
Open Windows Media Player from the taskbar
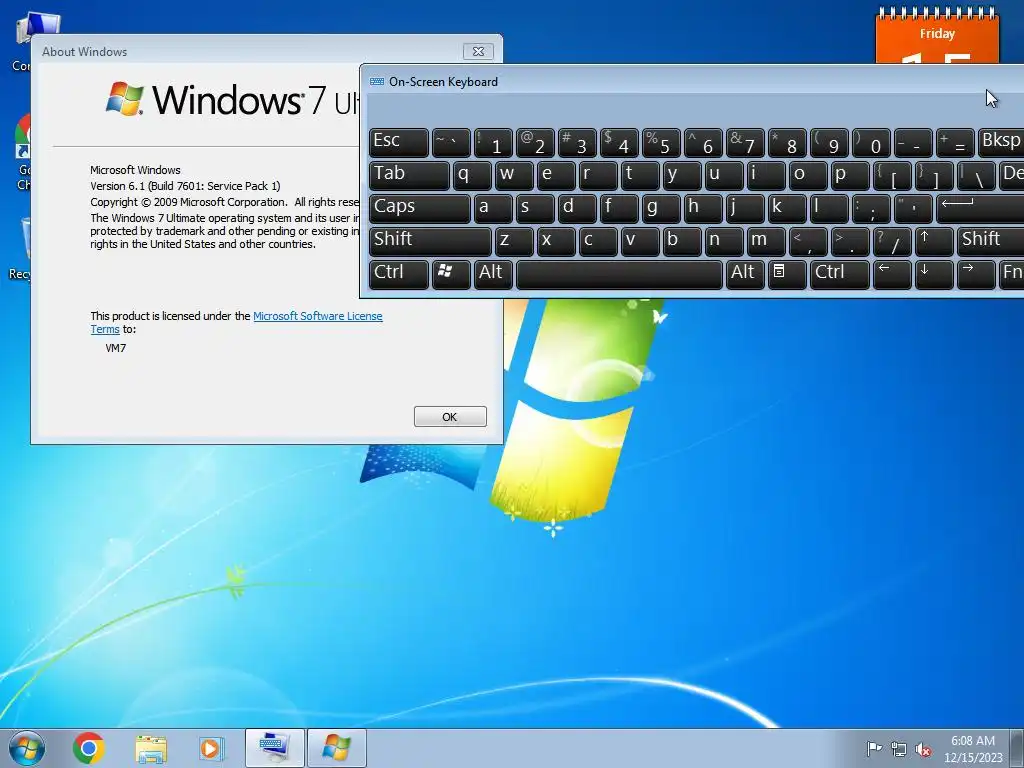pos(211,748)
